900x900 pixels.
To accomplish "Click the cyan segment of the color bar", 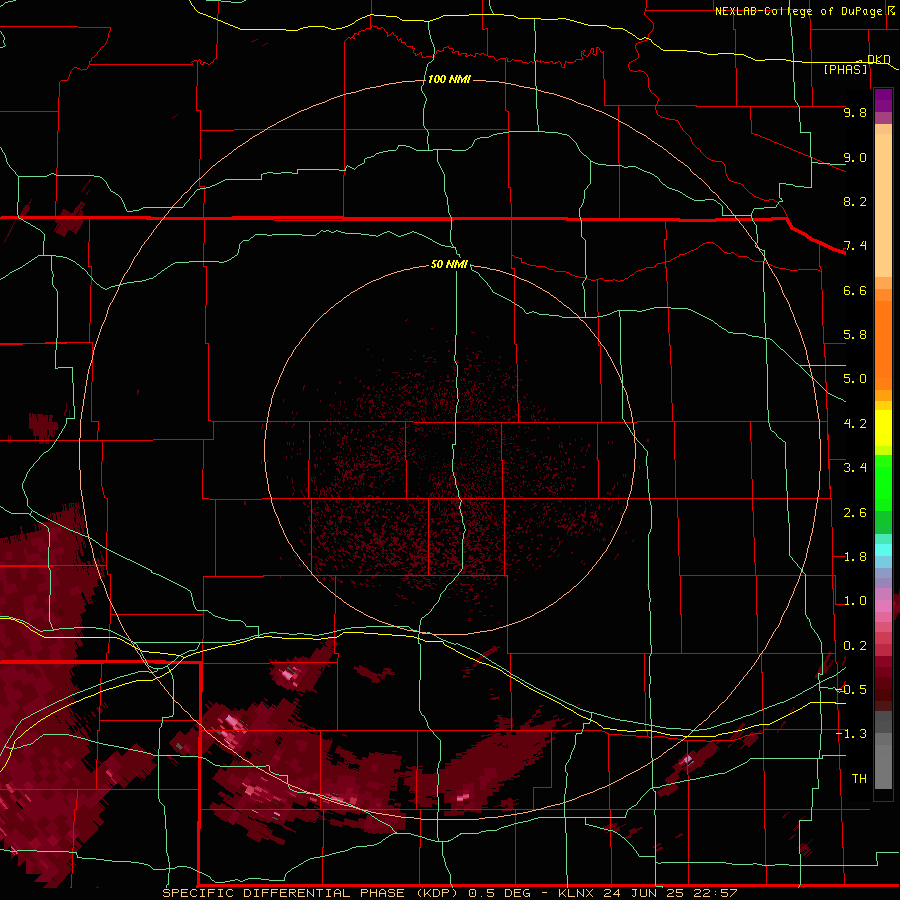I will 883,550.
